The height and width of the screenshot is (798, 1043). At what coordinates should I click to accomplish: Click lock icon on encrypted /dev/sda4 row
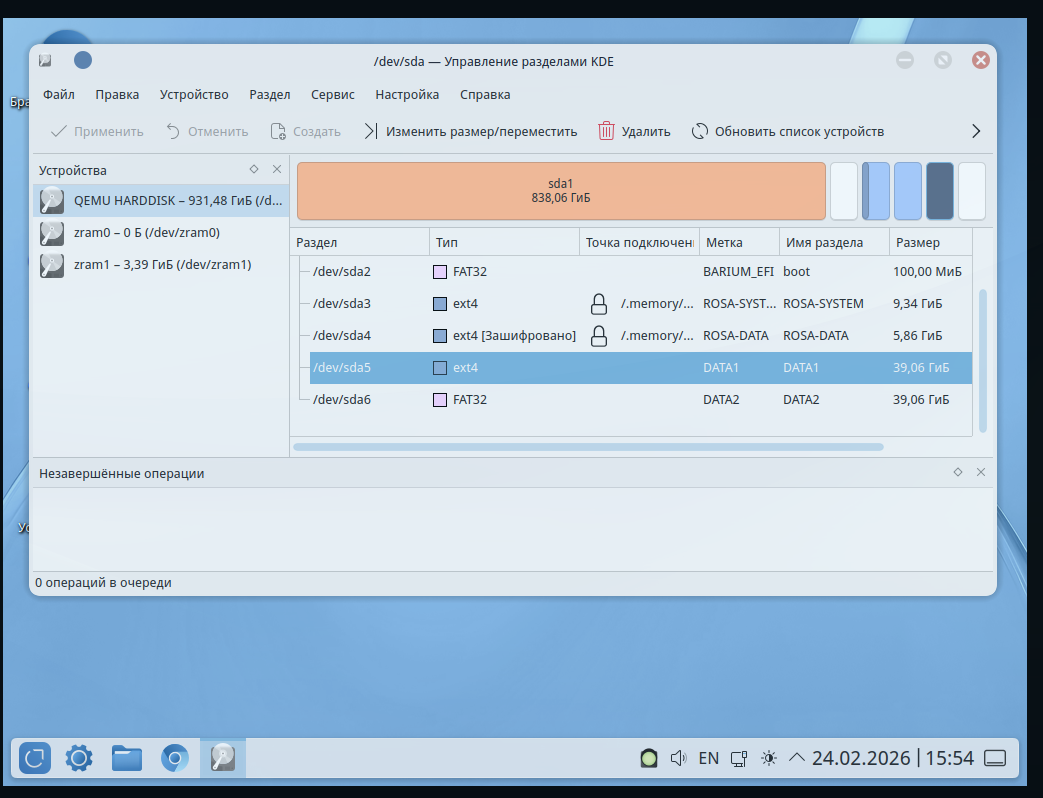598,336
